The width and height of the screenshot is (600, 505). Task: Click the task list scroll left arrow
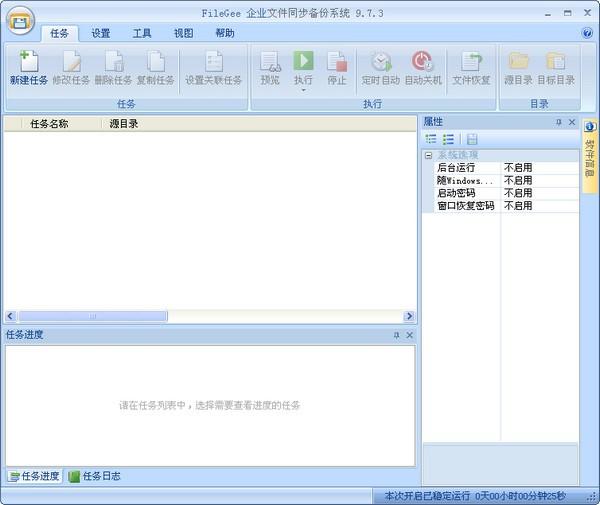tap(10, 316)
